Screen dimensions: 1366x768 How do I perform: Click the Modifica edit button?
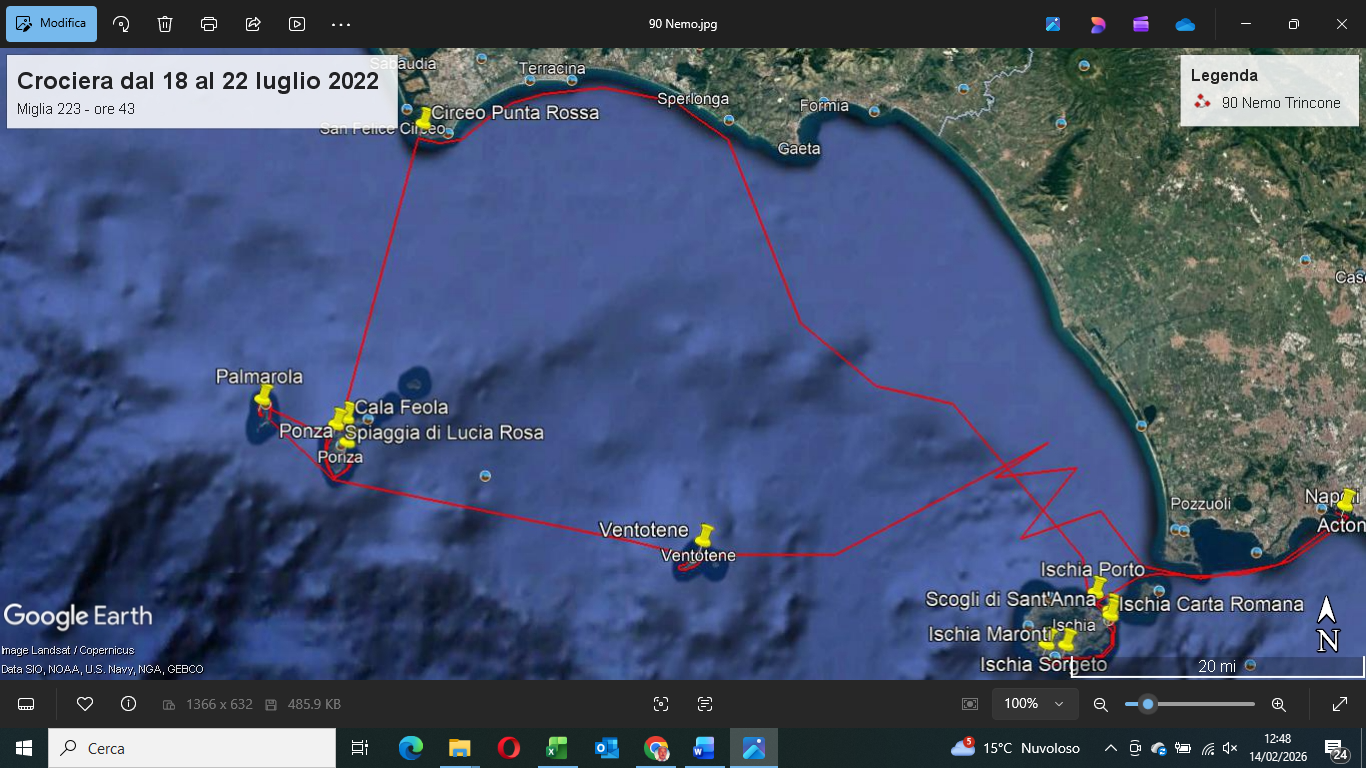[x=51, y=24]
